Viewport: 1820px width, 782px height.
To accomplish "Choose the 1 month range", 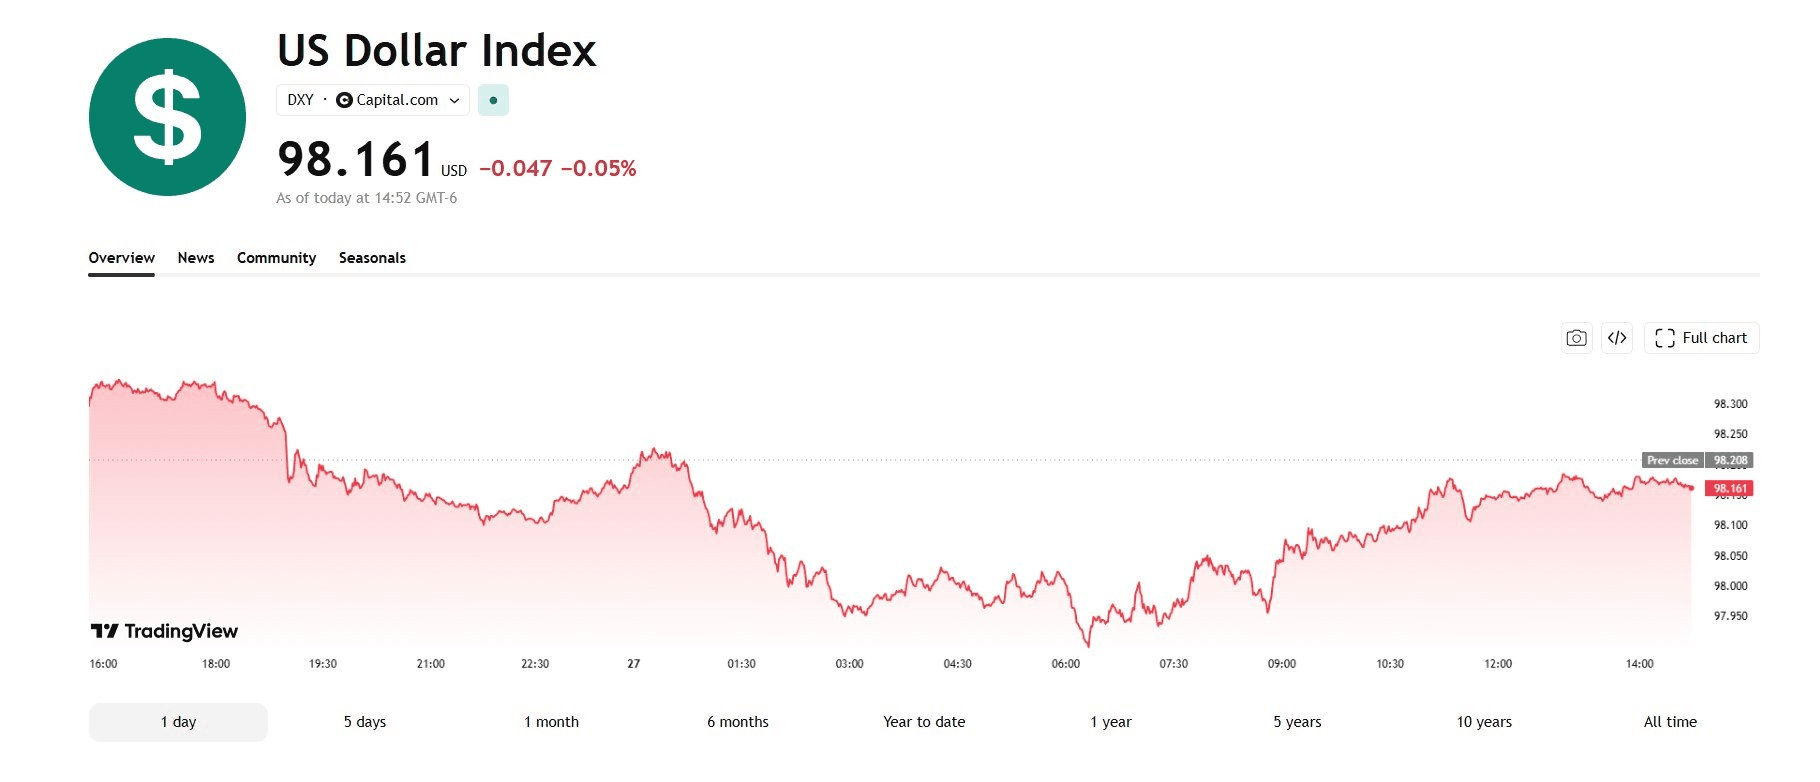I will click(x=551, y=722).
